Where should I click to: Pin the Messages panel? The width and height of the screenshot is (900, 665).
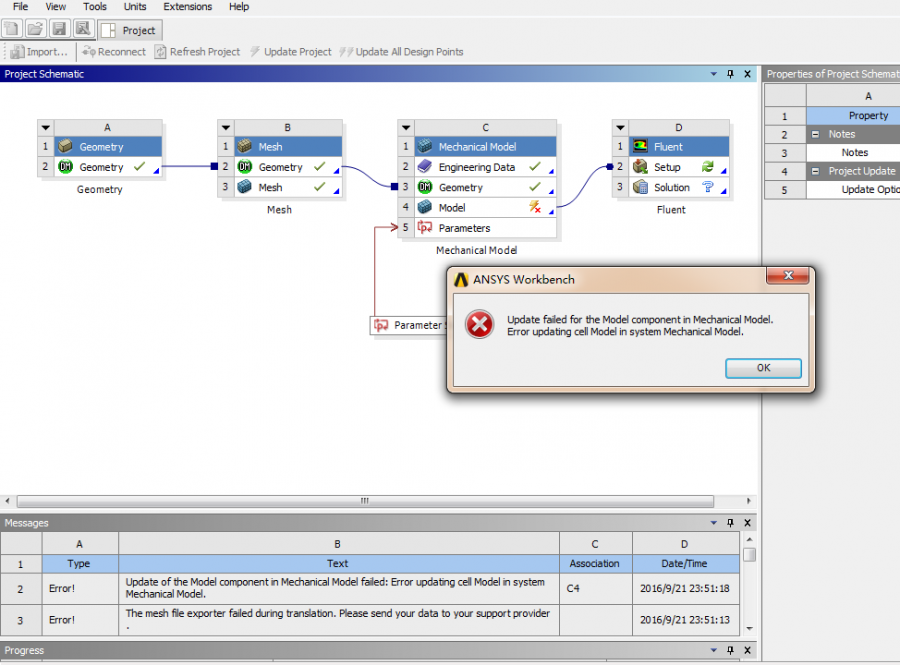730,523
